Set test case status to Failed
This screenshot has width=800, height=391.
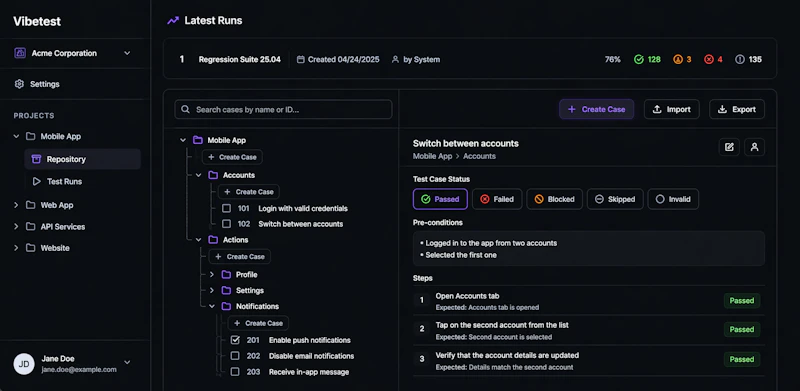(x=497, y=199)
